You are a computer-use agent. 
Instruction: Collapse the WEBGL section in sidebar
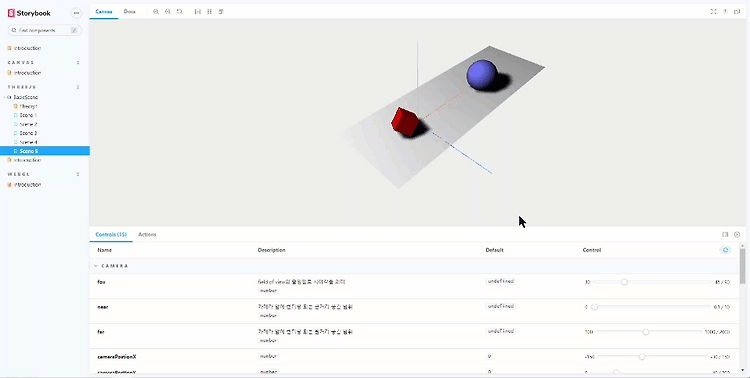click(x=78, y=175)
